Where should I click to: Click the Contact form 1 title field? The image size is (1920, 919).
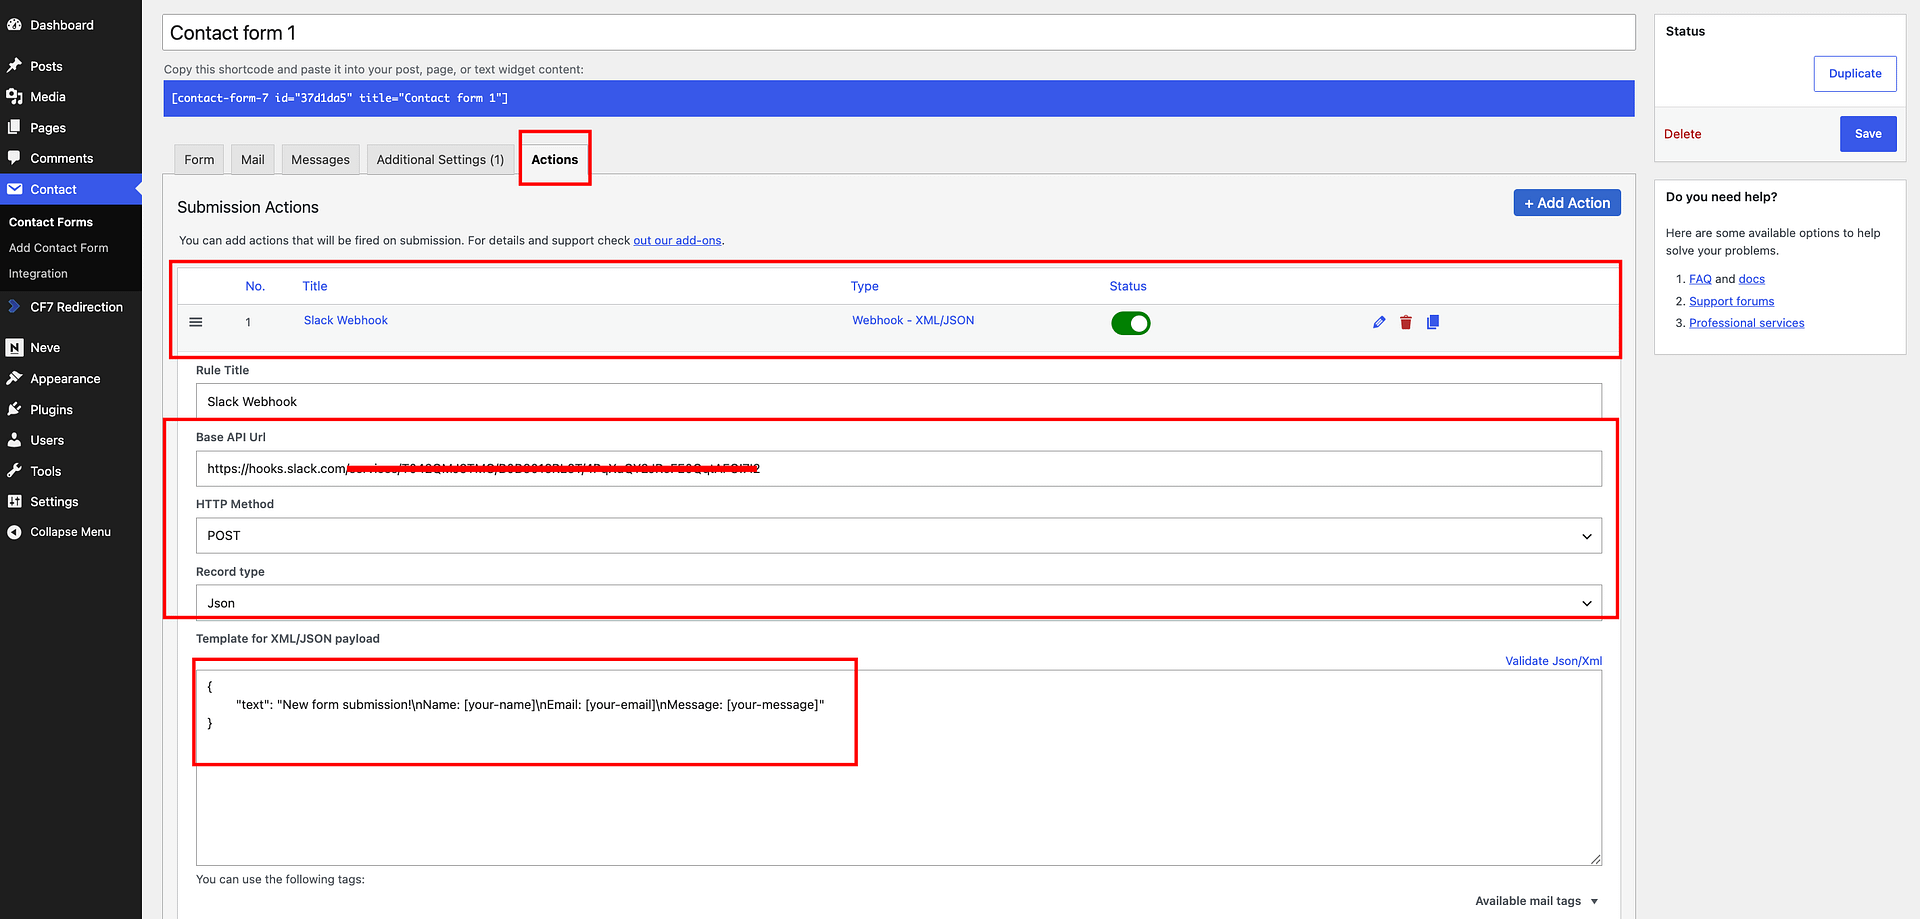click(x=898, y=33)
